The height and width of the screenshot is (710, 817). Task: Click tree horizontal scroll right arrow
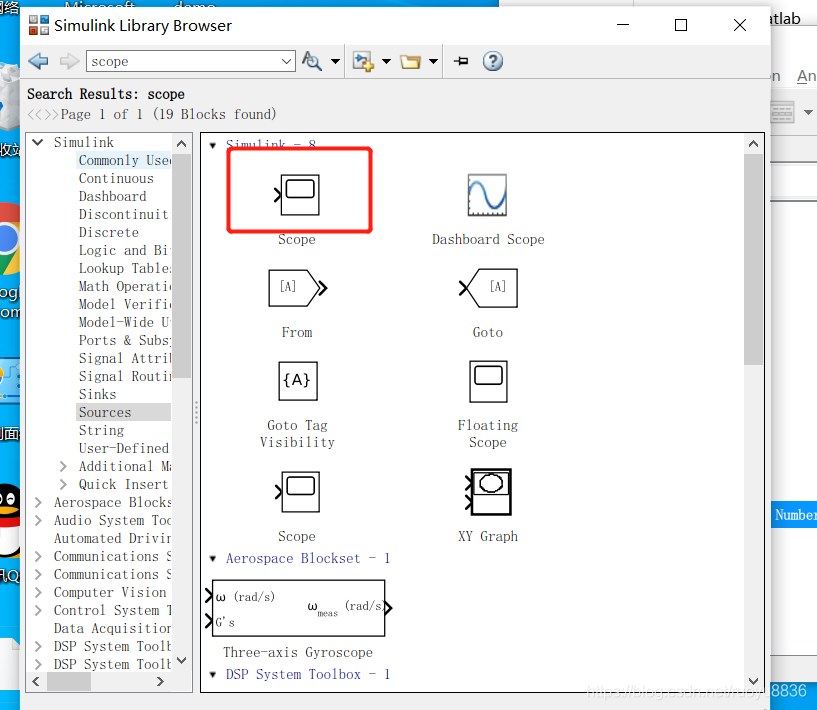(x=160, y=681)
